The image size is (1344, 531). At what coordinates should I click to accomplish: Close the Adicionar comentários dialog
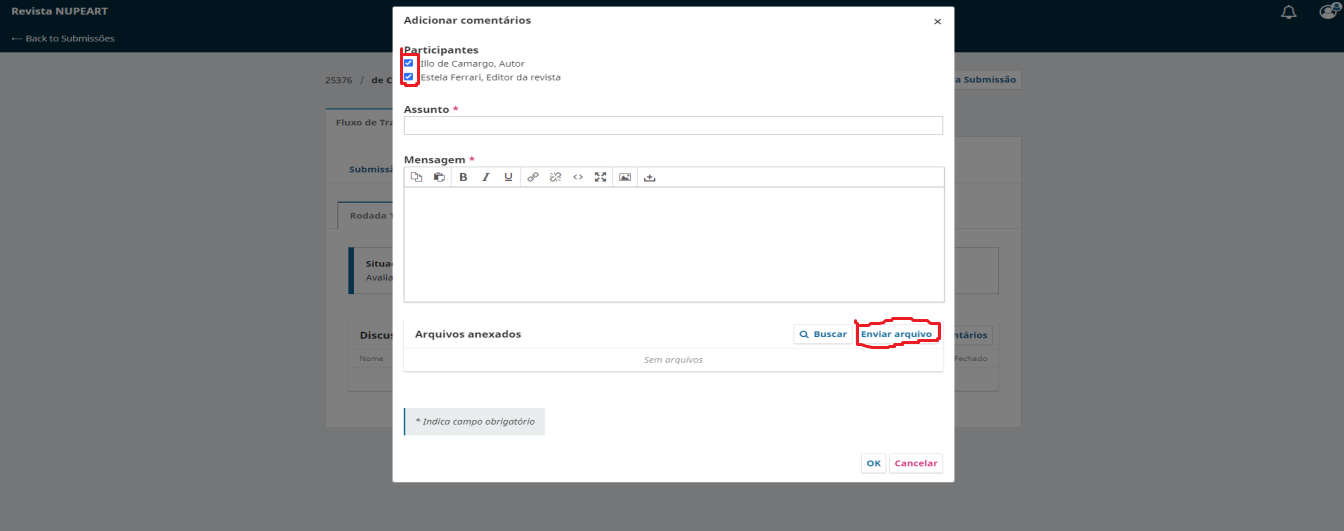(x=937, y=21)
